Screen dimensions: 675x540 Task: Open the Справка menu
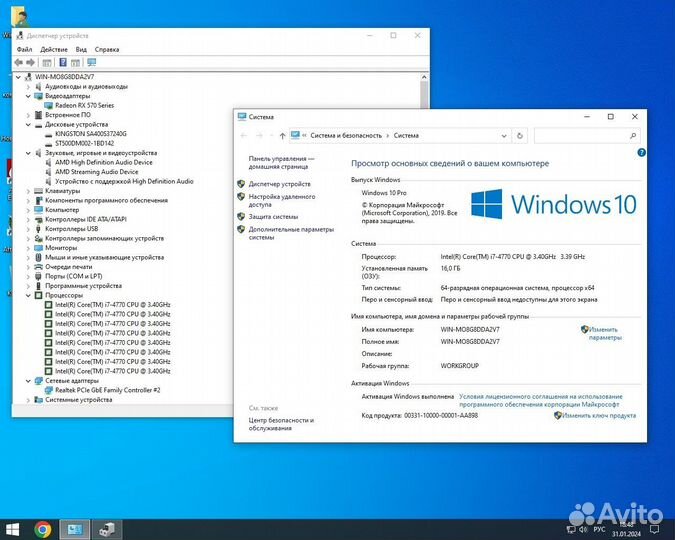[x=107, y=50]
